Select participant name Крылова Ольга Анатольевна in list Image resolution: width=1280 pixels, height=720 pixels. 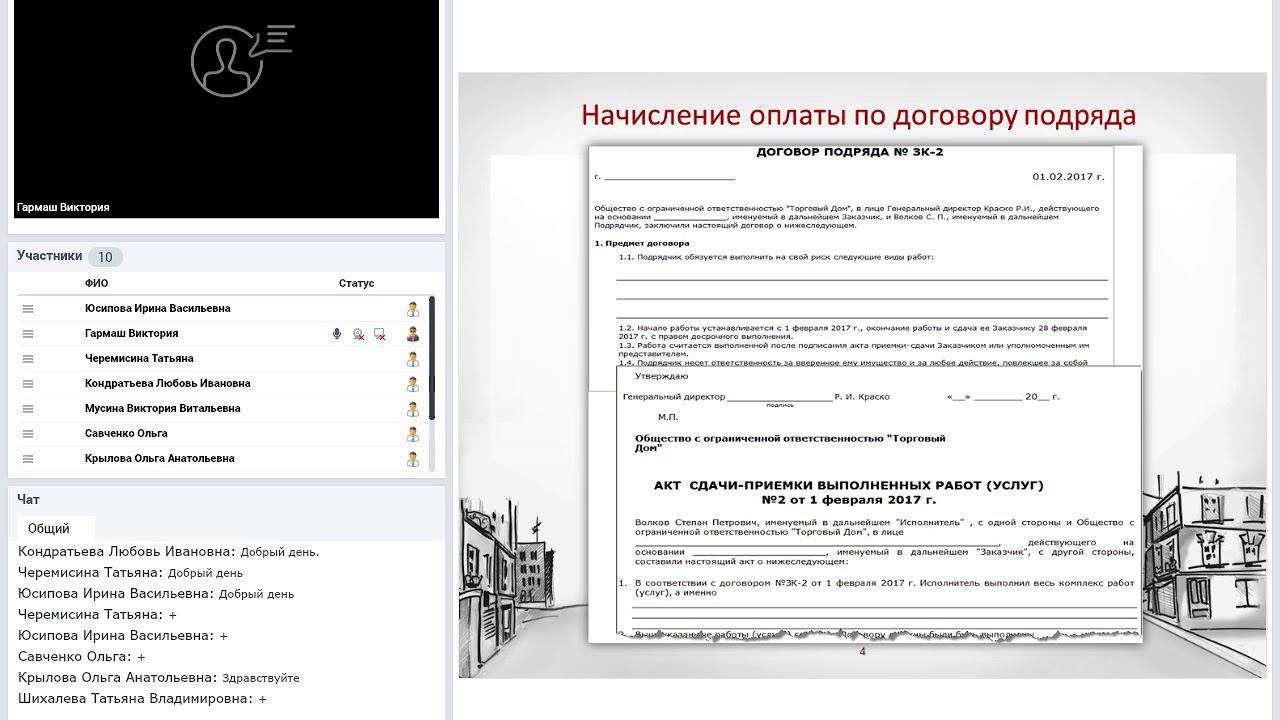click(159, 459)
